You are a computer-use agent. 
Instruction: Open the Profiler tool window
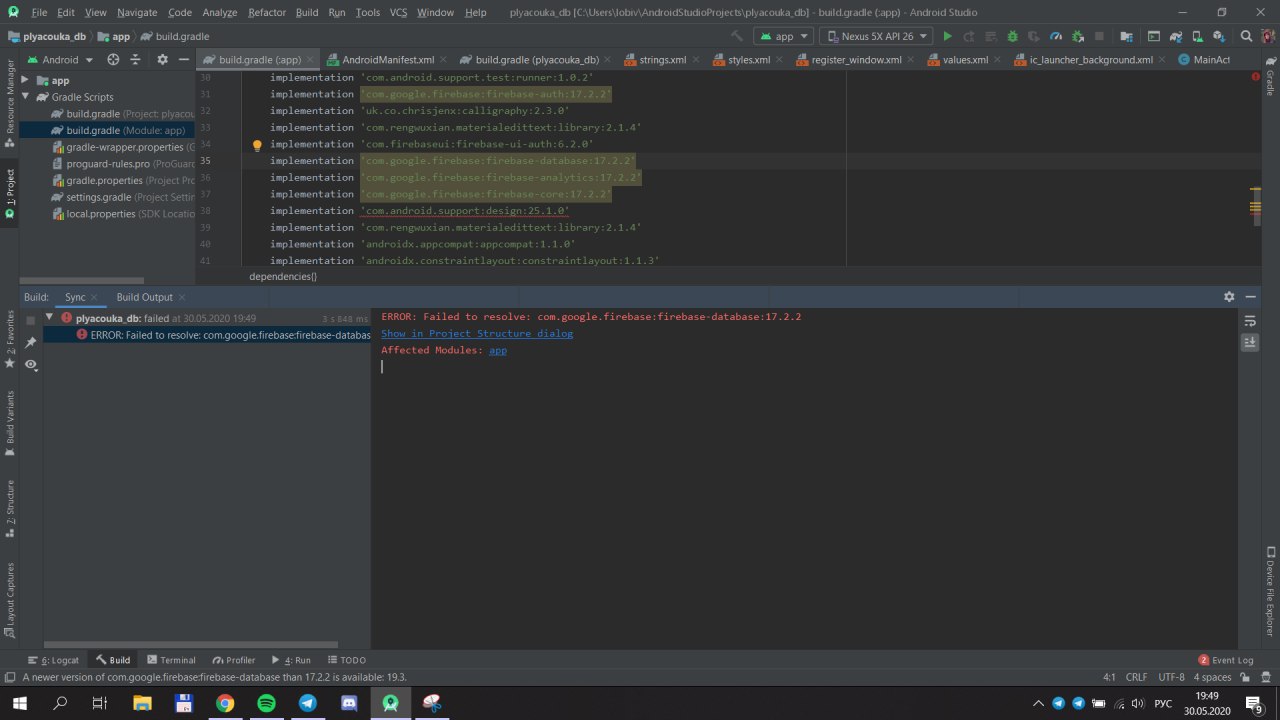(x=233, y=660)
